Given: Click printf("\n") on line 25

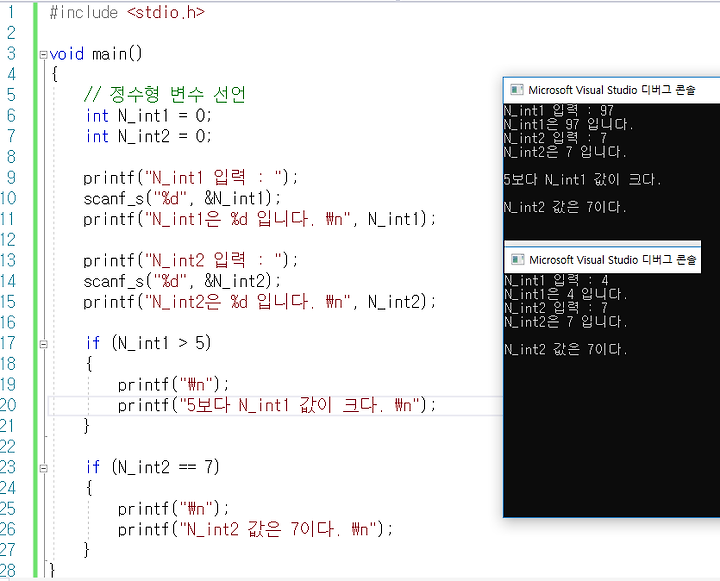Looking at the screenshot, I should pyautogui.click(x=173, y=509).
